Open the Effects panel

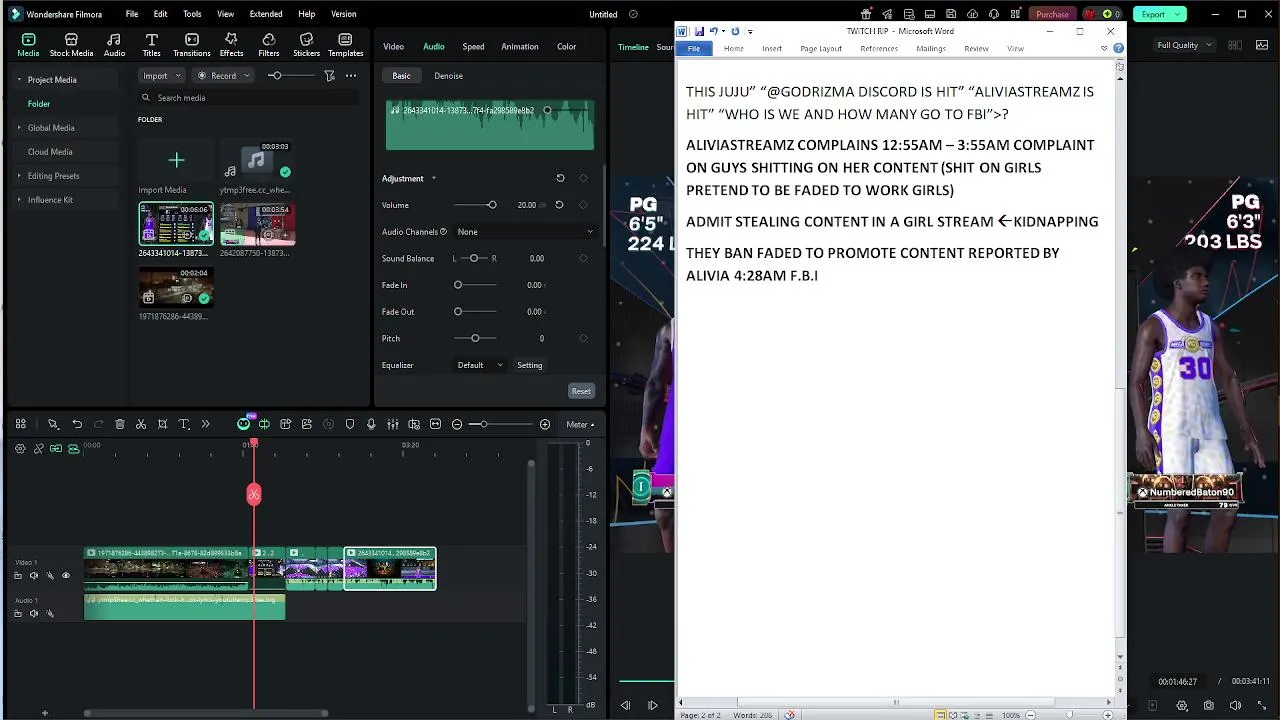231,45
